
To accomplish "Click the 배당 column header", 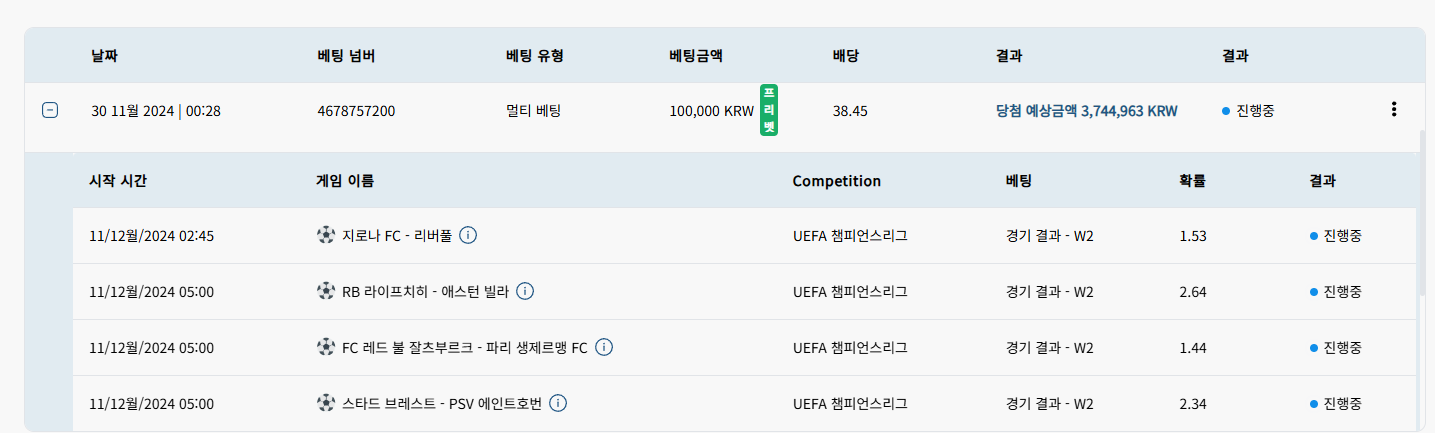I will [x=846, y=56].
